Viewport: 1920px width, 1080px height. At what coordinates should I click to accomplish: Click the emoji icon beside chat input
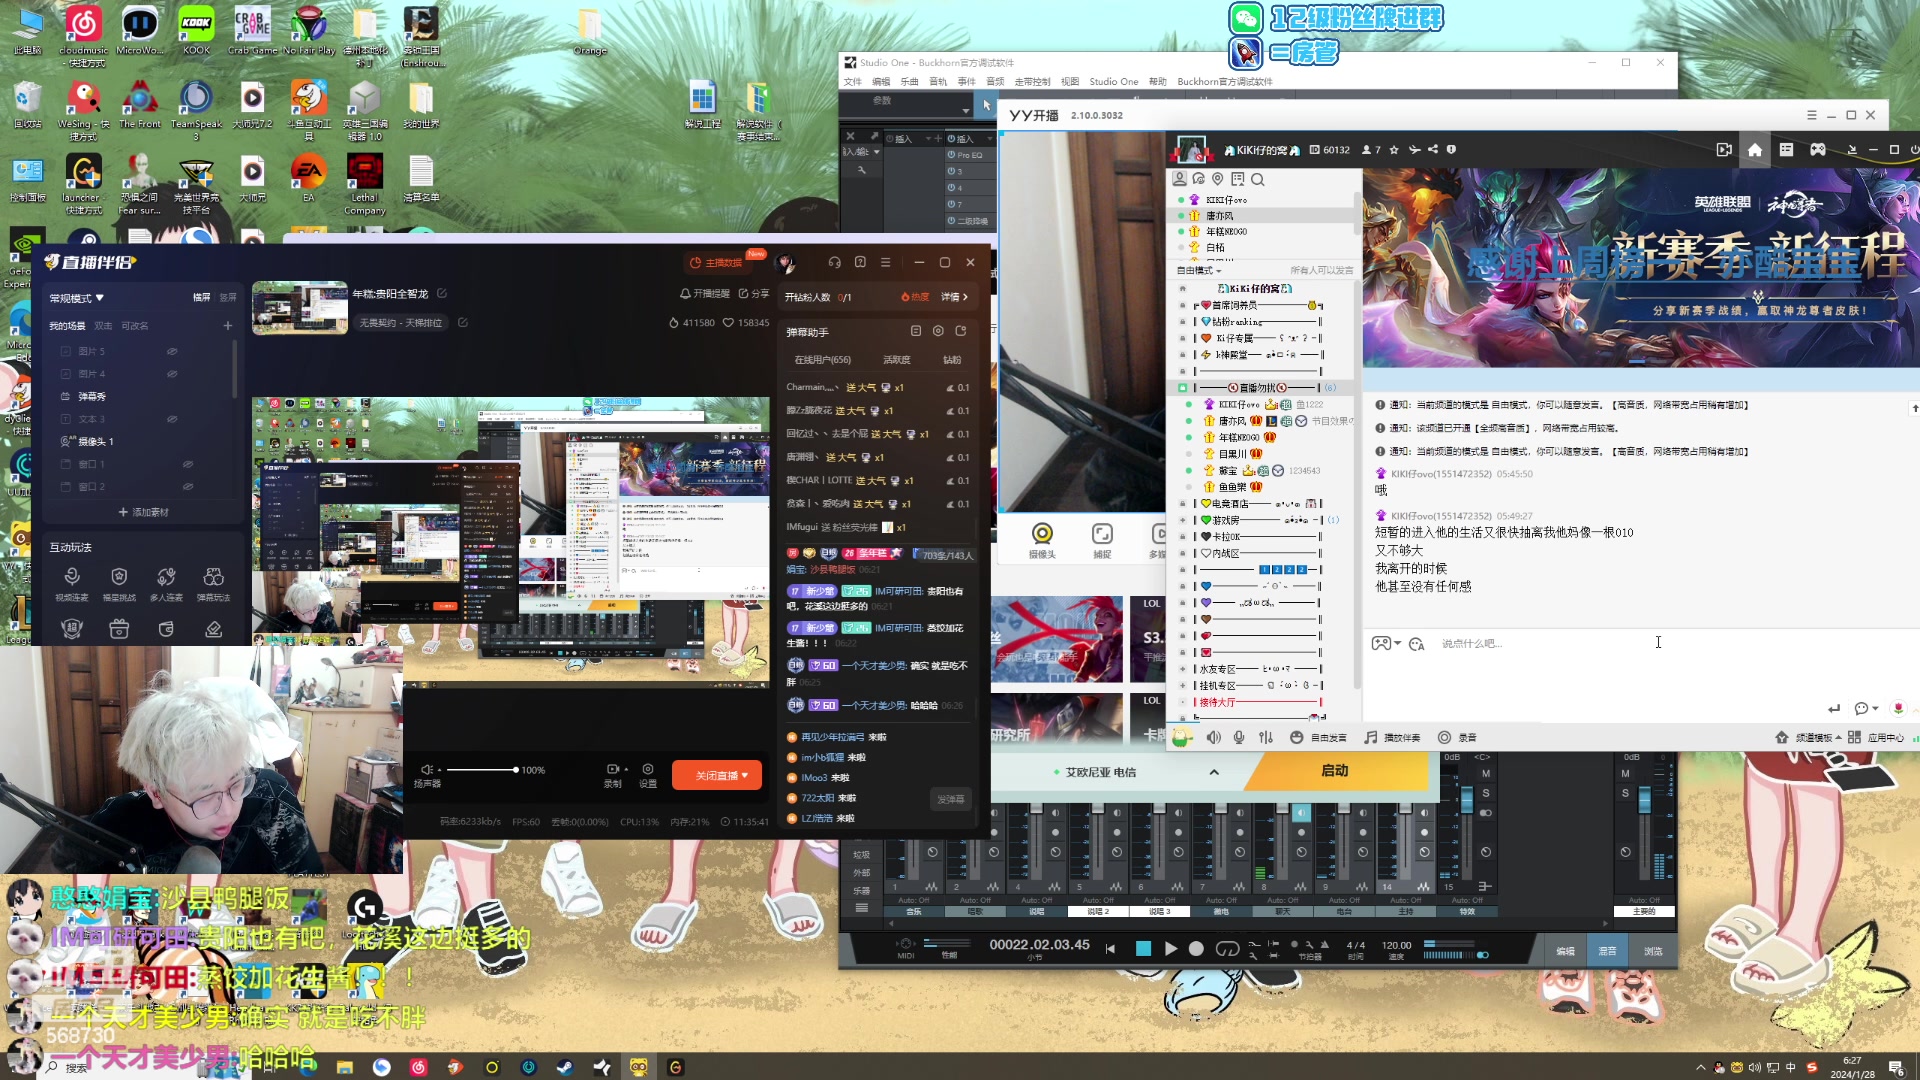[x=1416, y=644]
